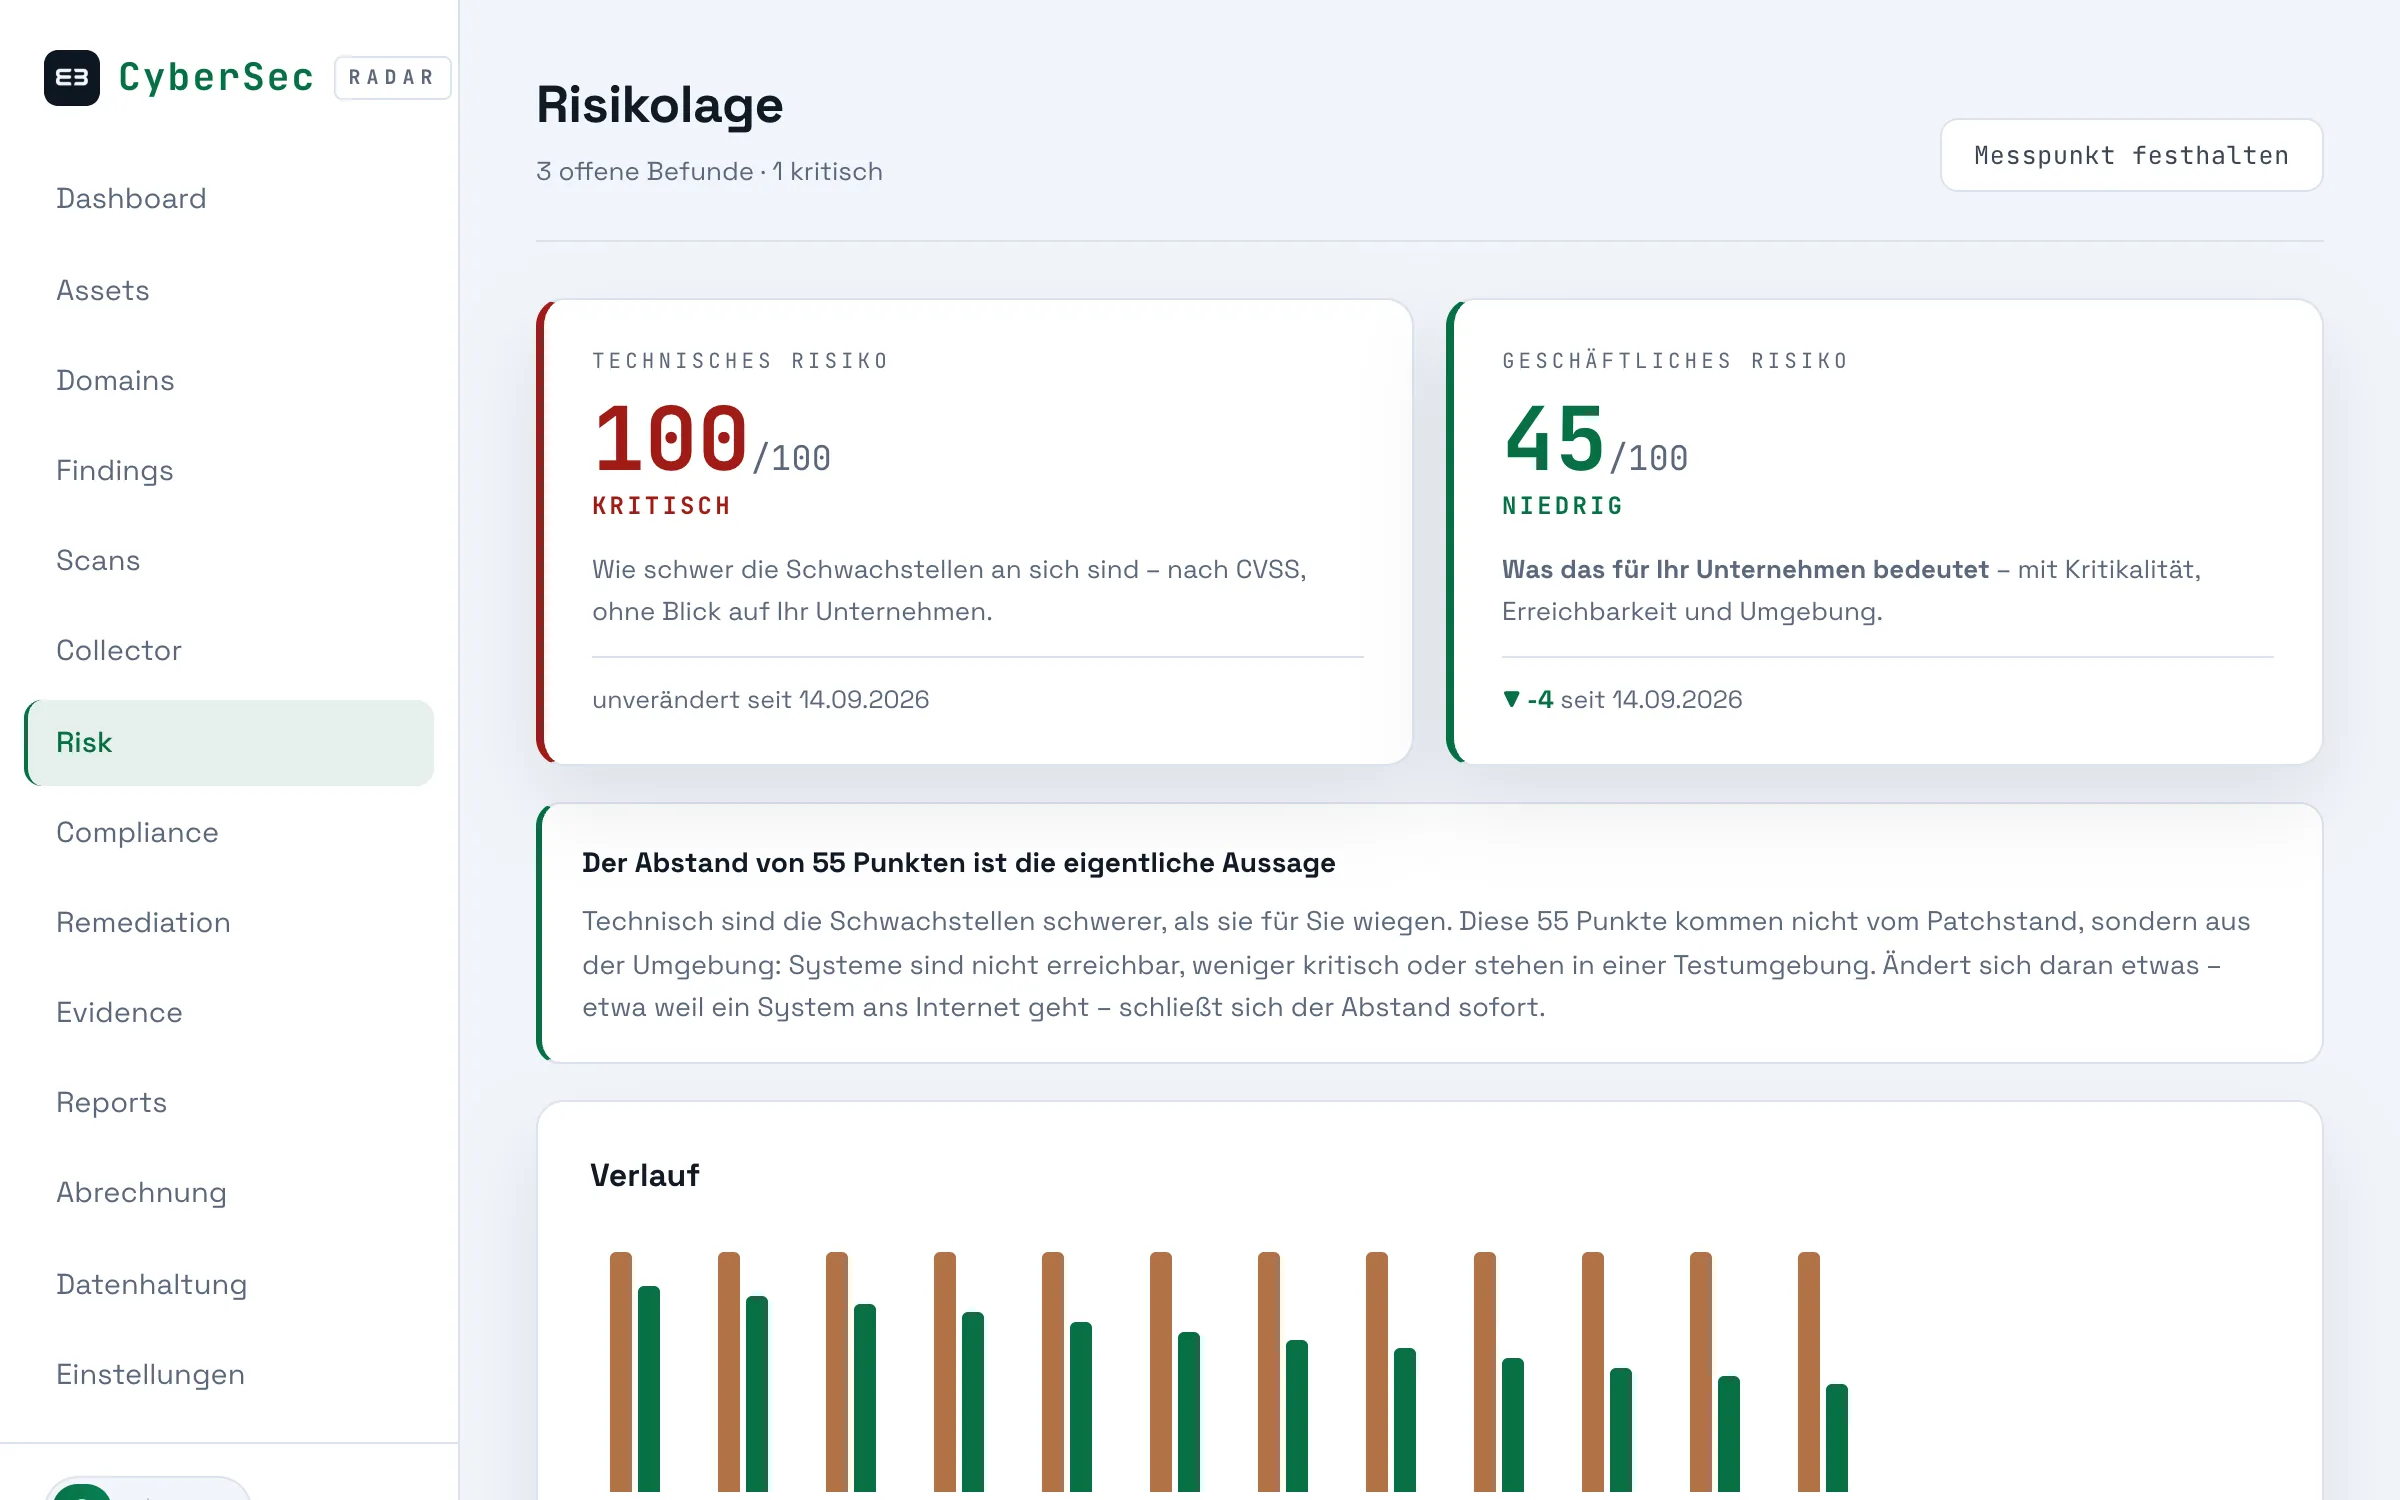Click the last brown bar in Verlauf chart

click(x=1809, y=1372)
